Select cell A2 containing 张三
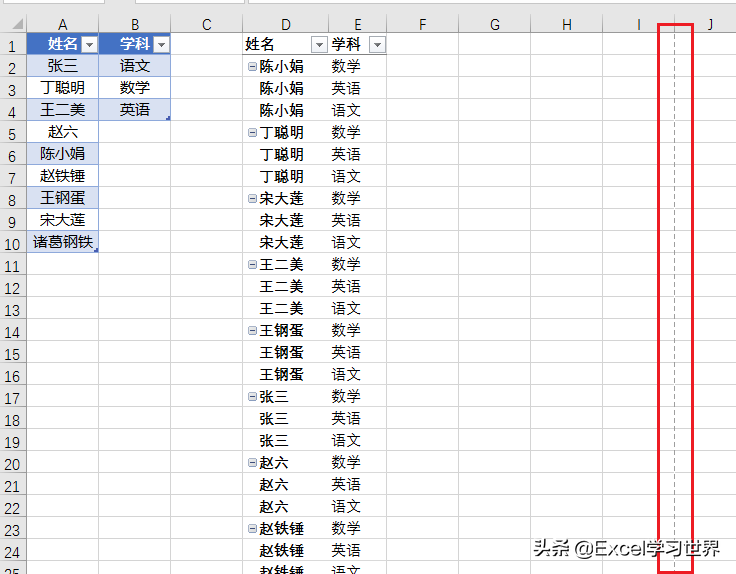736x574 pixels. click(x=62, y=66)
